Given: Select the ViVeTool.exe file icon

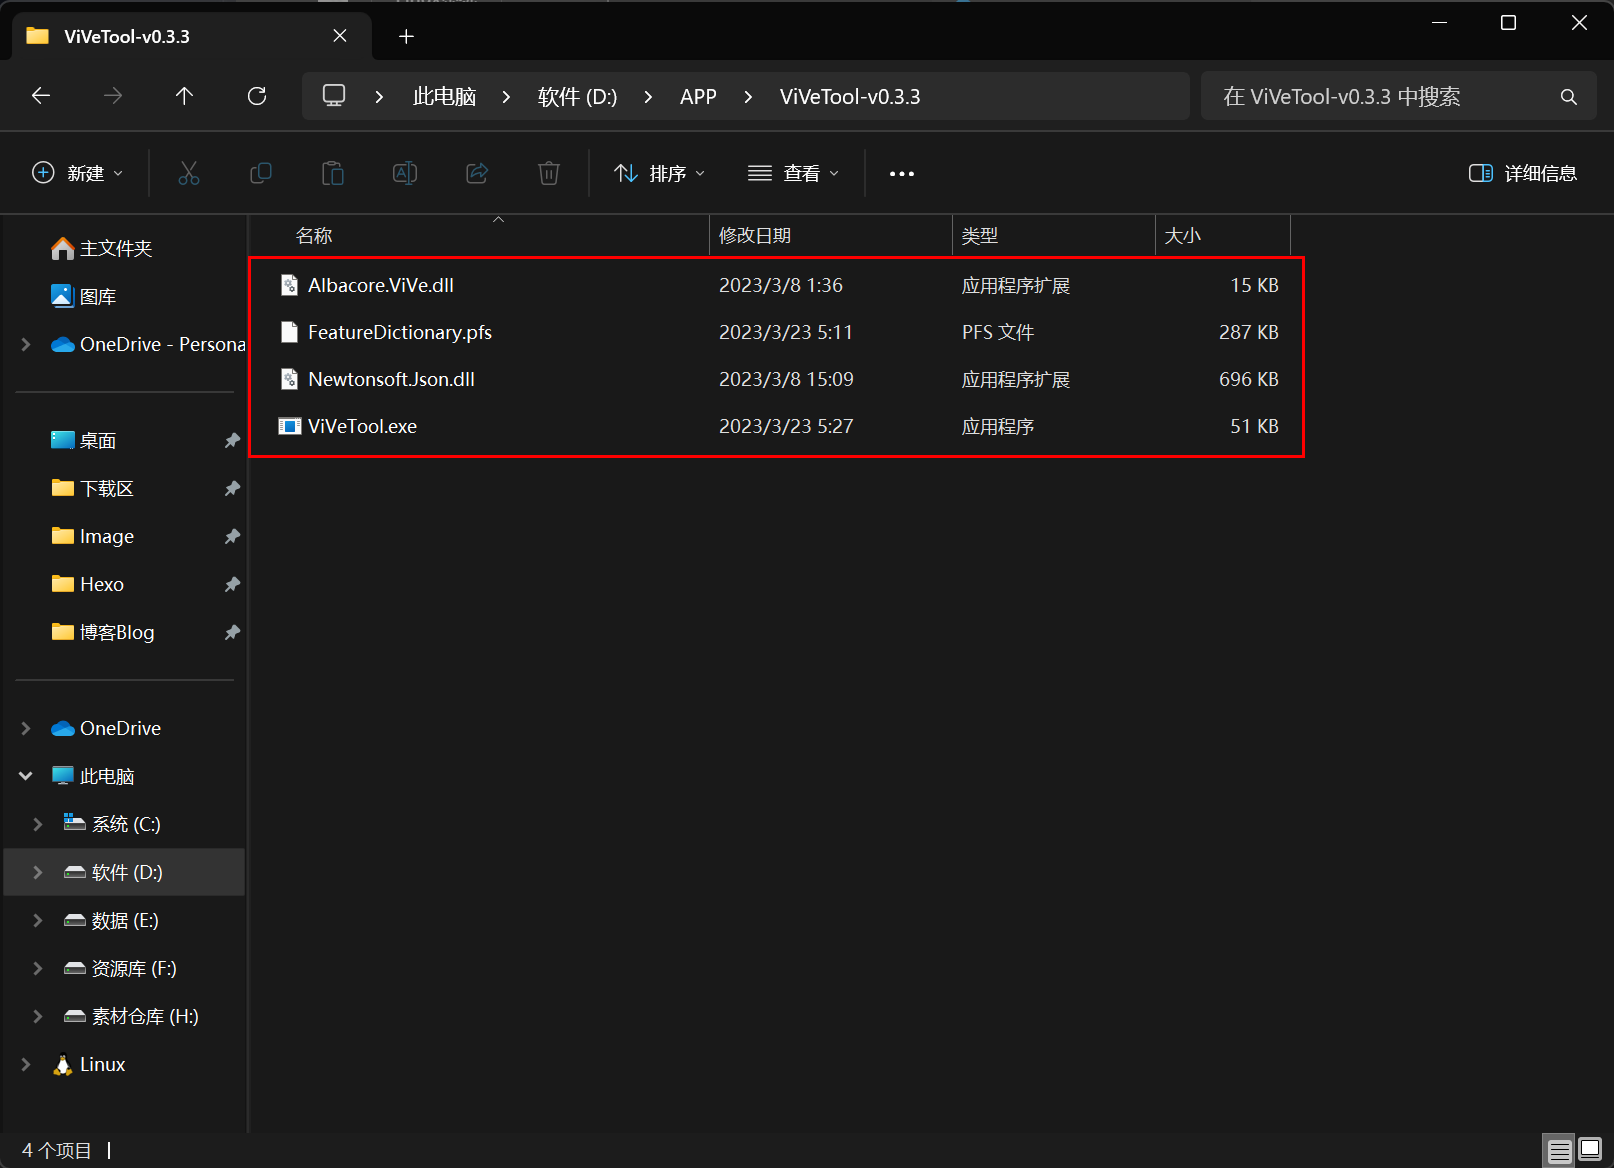Looking at the screenshot, I should (289, 426).
